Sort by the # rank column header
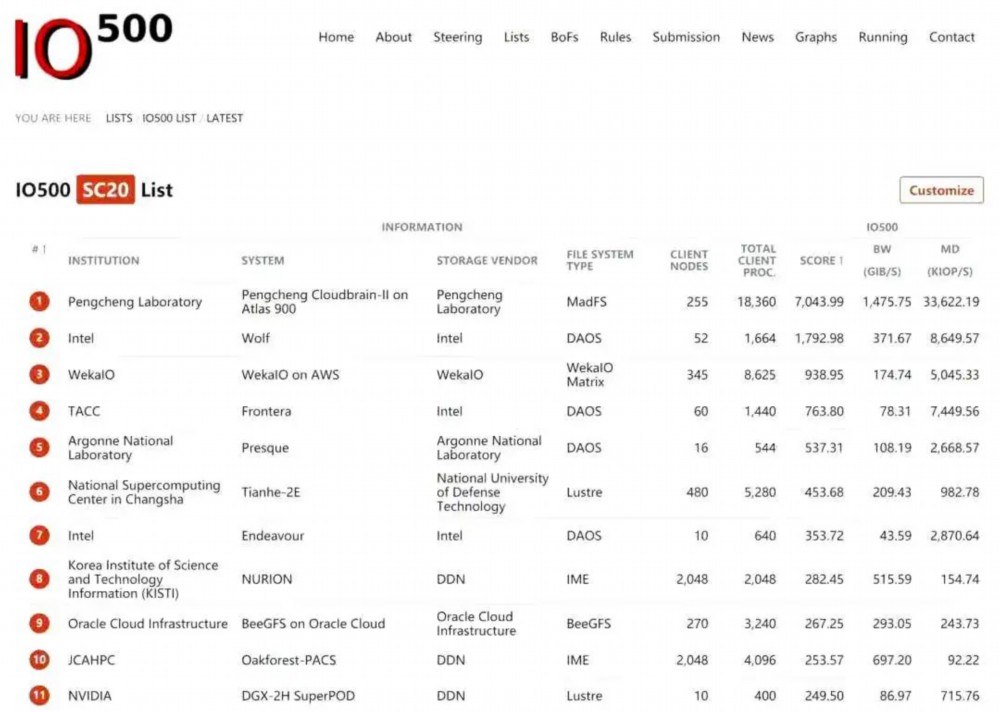This screenshot has width=1000, height=712. [x=38, y=249]
